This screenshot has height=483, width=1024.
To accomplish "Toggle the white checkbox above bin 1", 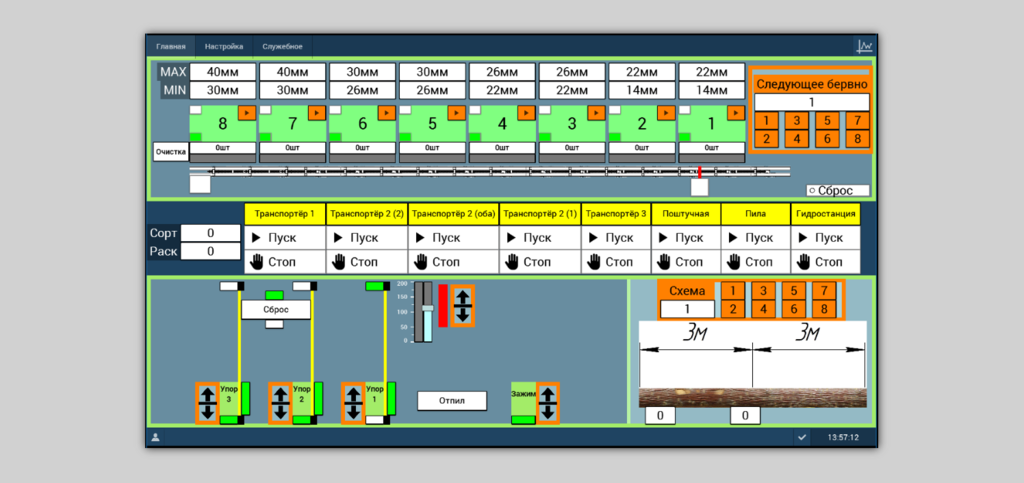I will (x=684, y=110).
